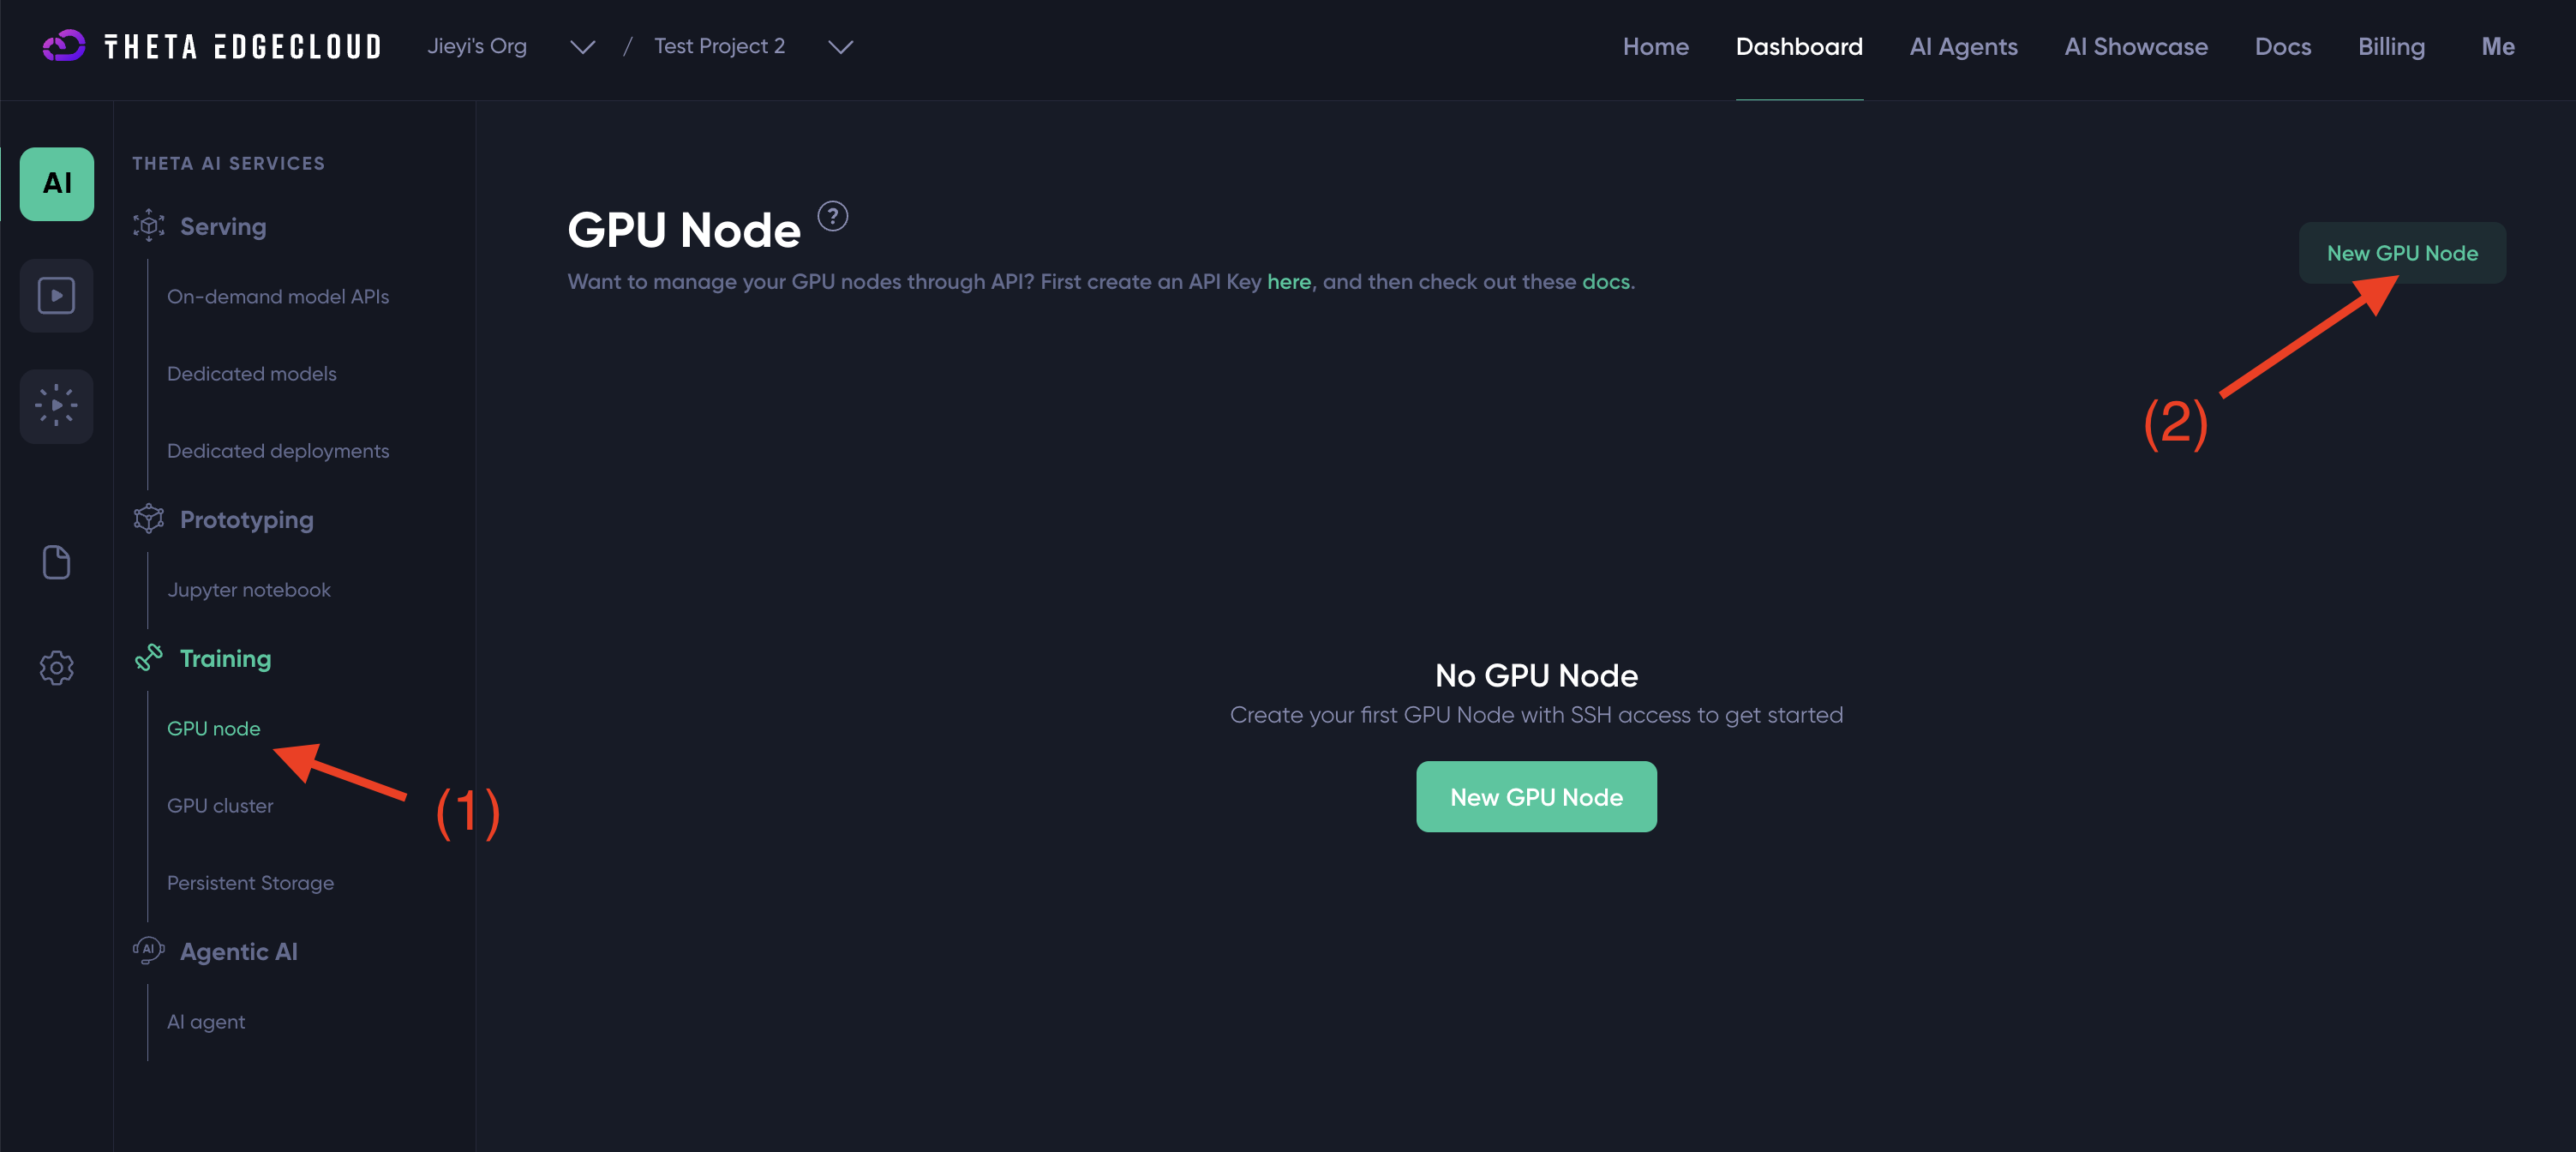Viewport: 2576px width, 1152px height.
Task: Click the Agentic AI section icon
Action: coord(149,950)
